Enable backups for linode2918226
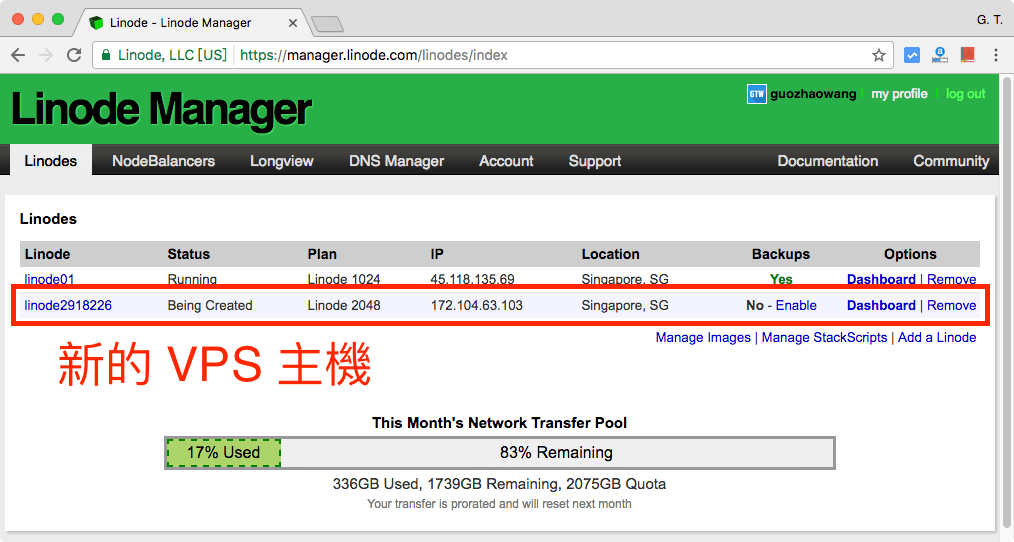The height and width of the screenshot is (542, 1014). click(x=796, y=305)
